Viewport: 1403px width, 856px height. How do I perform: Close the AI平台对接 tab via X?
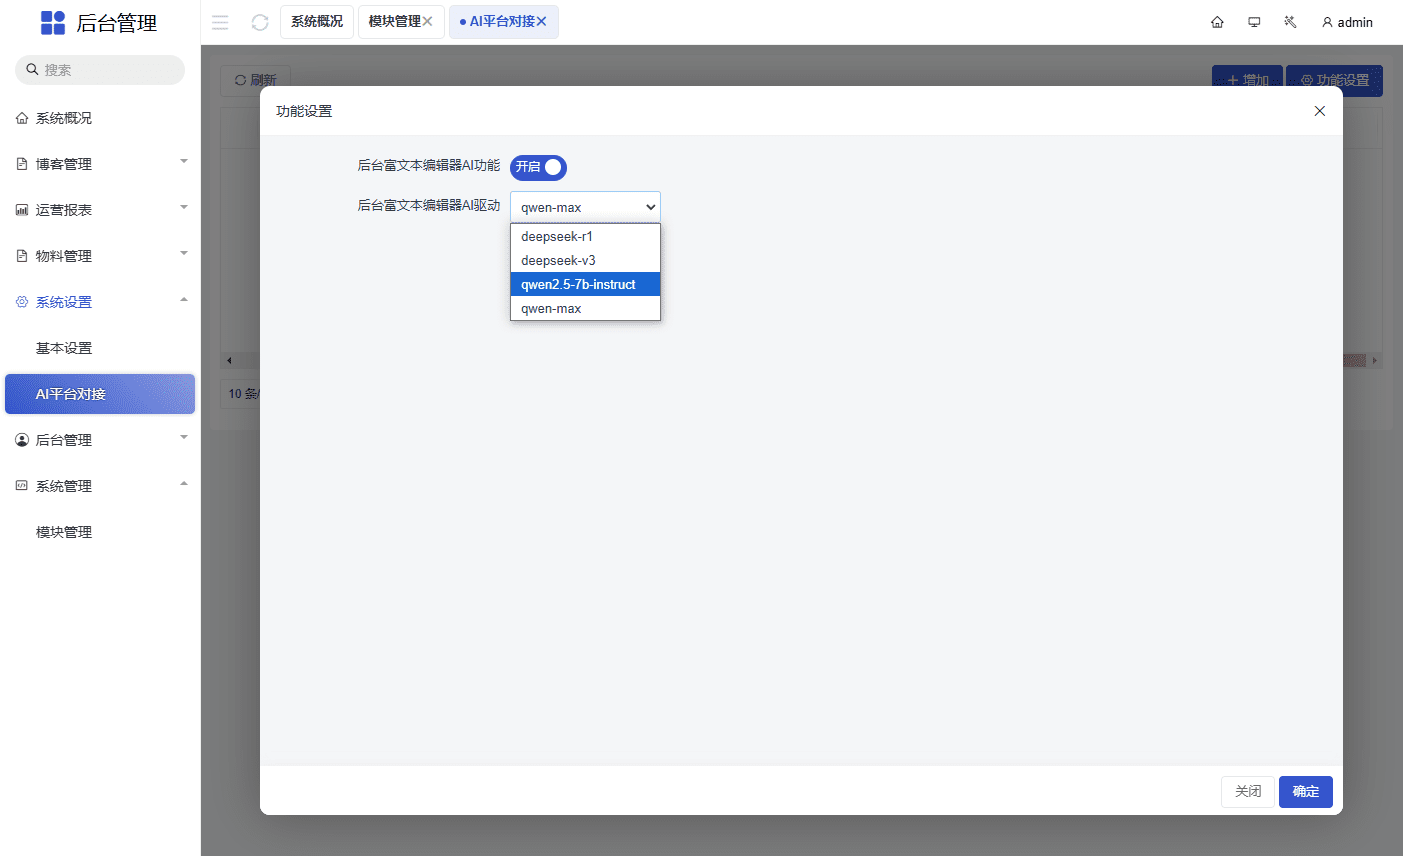pyautogui.click(x=542, y=21)
